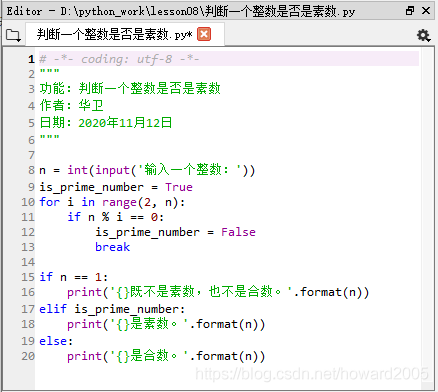Click the 'if n == 1:' line
This screenshot has width=438, height=392.
pos(73,277)
